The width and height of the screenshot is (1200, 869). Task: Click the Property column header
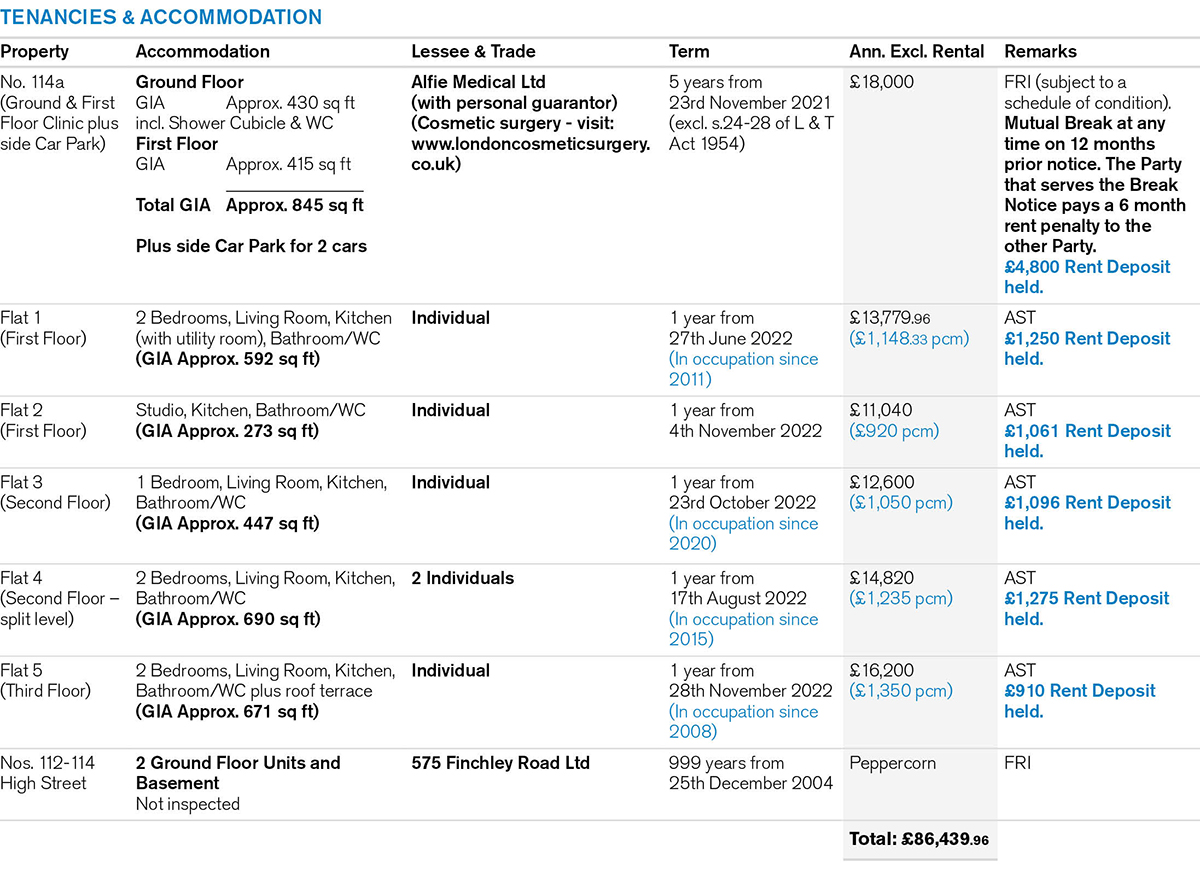tap(35, 51)
